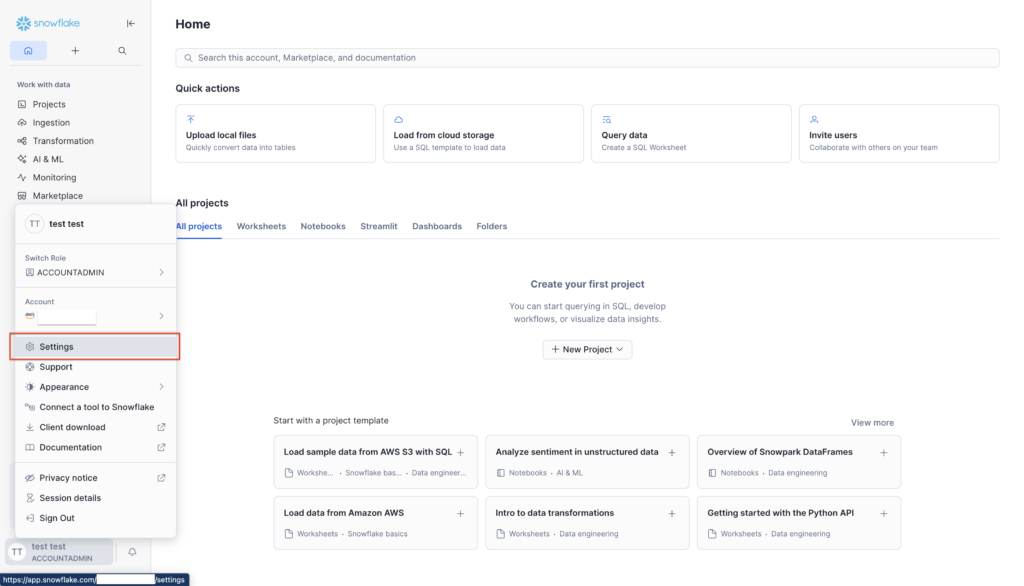Click the View more link

(872, 423)
